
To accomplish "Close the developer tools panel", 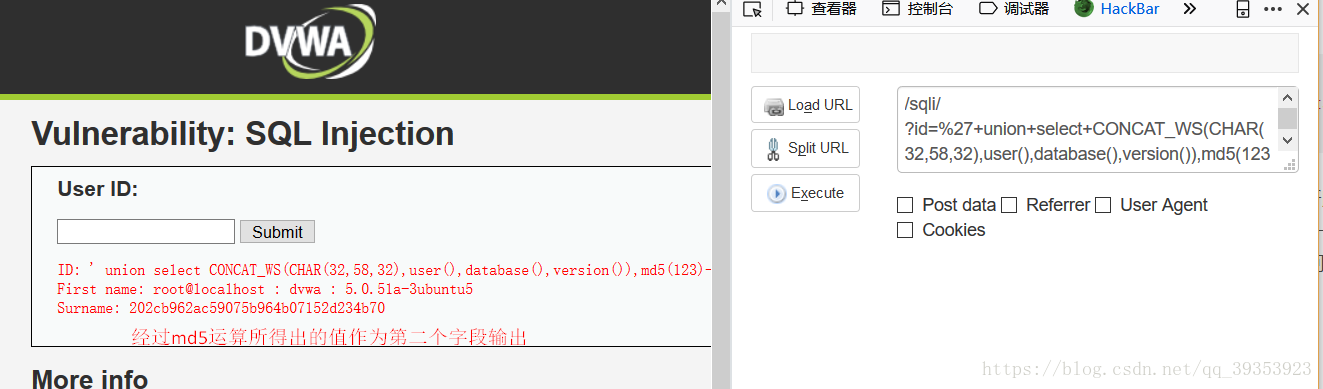I will point(1302,9).
